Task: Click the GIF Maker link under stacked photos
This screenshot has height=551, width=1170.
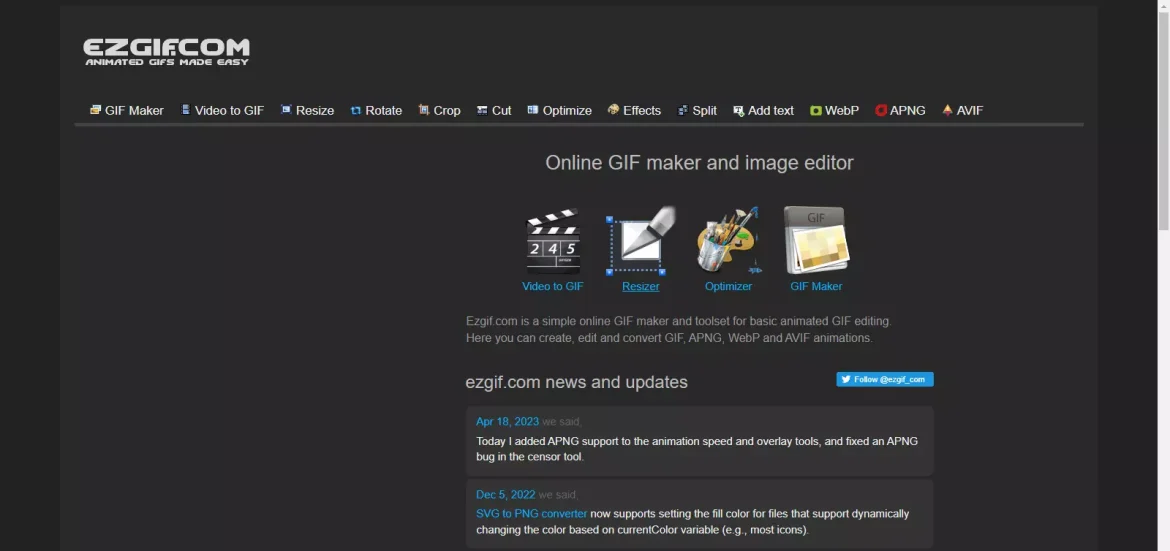Action: [816, 286]
